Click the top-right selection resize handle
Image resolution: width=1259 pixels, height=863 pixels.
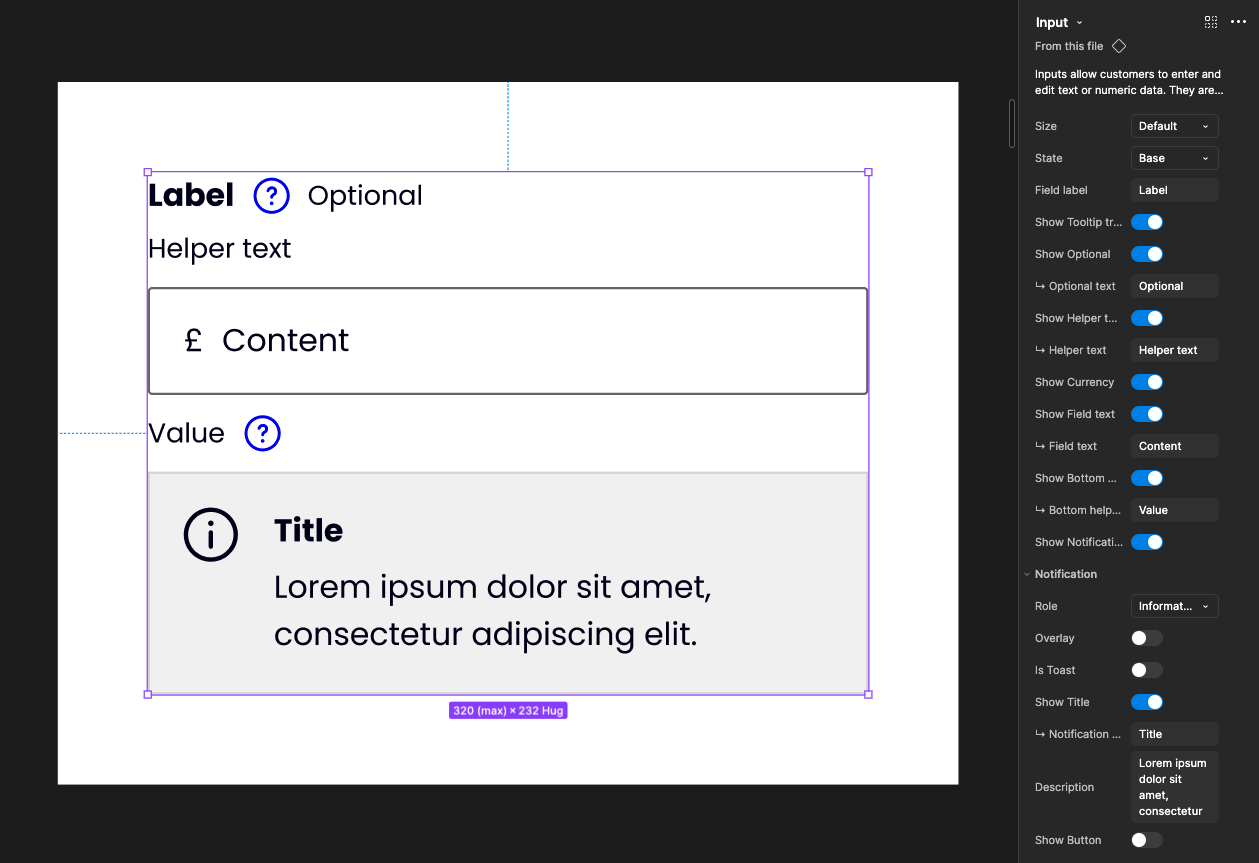pyautogui.click(x=868, y=172)
